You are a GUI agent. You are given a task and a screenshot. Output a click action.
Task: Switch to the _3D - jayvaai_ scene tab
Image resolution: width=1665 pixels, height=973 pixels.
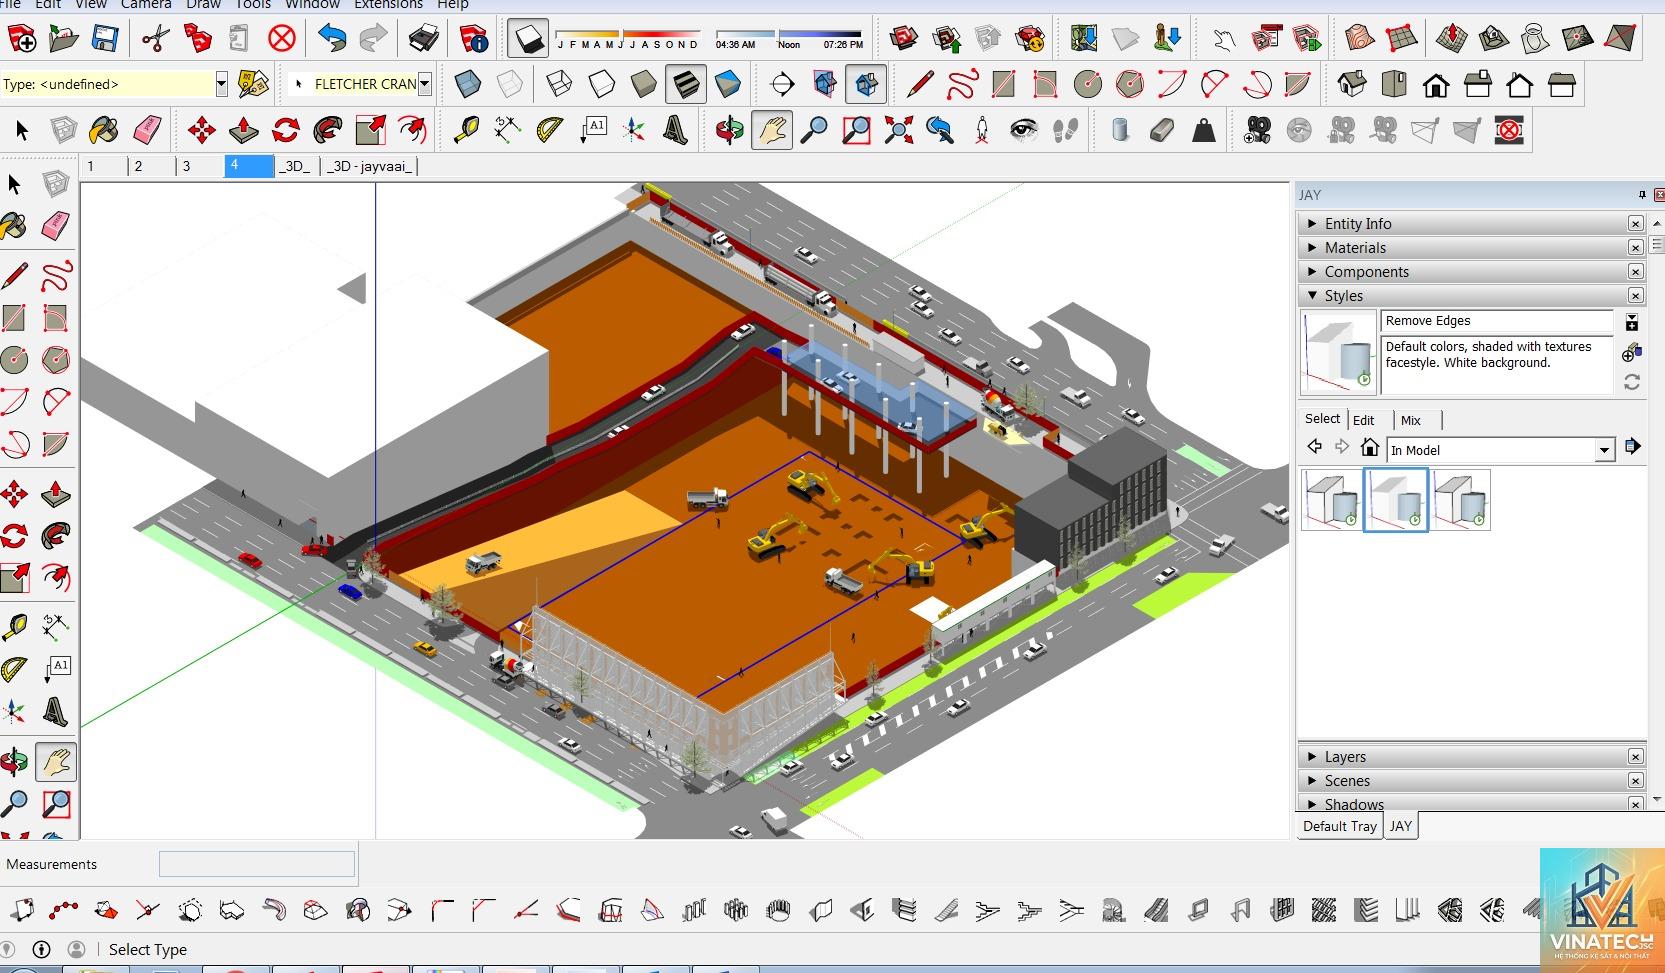tap(370, 166)
